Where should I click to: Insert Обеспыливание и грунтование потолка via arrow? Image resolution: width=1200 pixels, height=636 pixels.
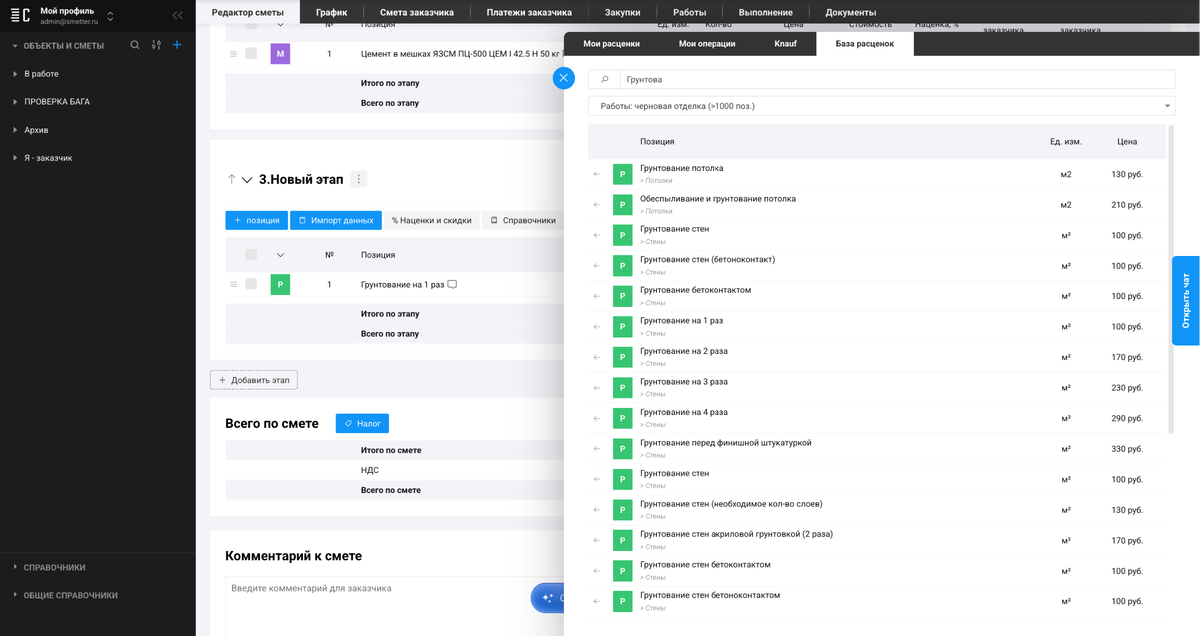pyautogui.click(x=597, y=204)
